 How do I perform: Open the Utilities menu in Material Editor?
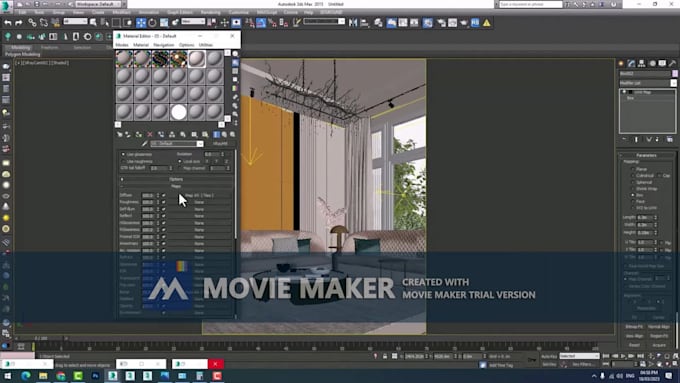(206, 45)
